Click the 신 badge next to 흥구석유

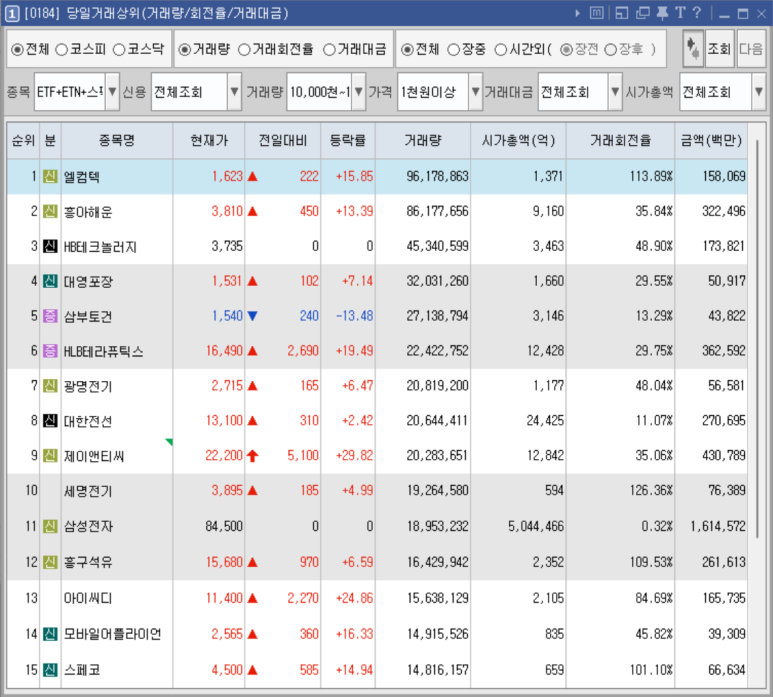(50, 562)
